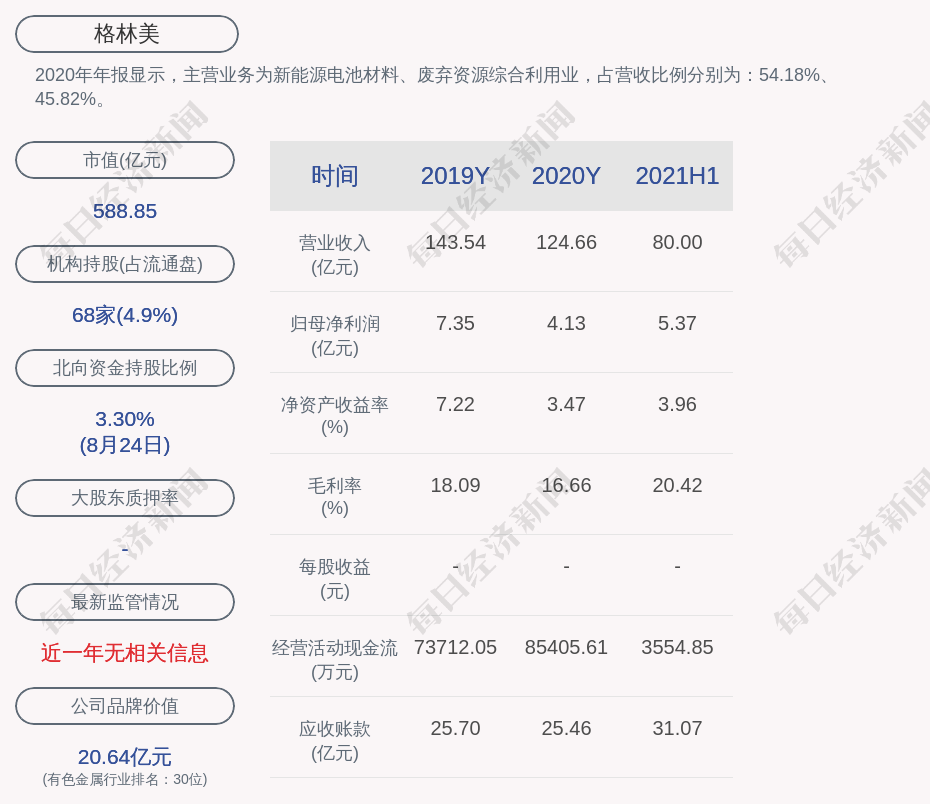Image resolution: width=930 pixels, height=804 pixels.
Task: Select the 归母净利润(亿元) row label
Action: [x=335, y=336]
